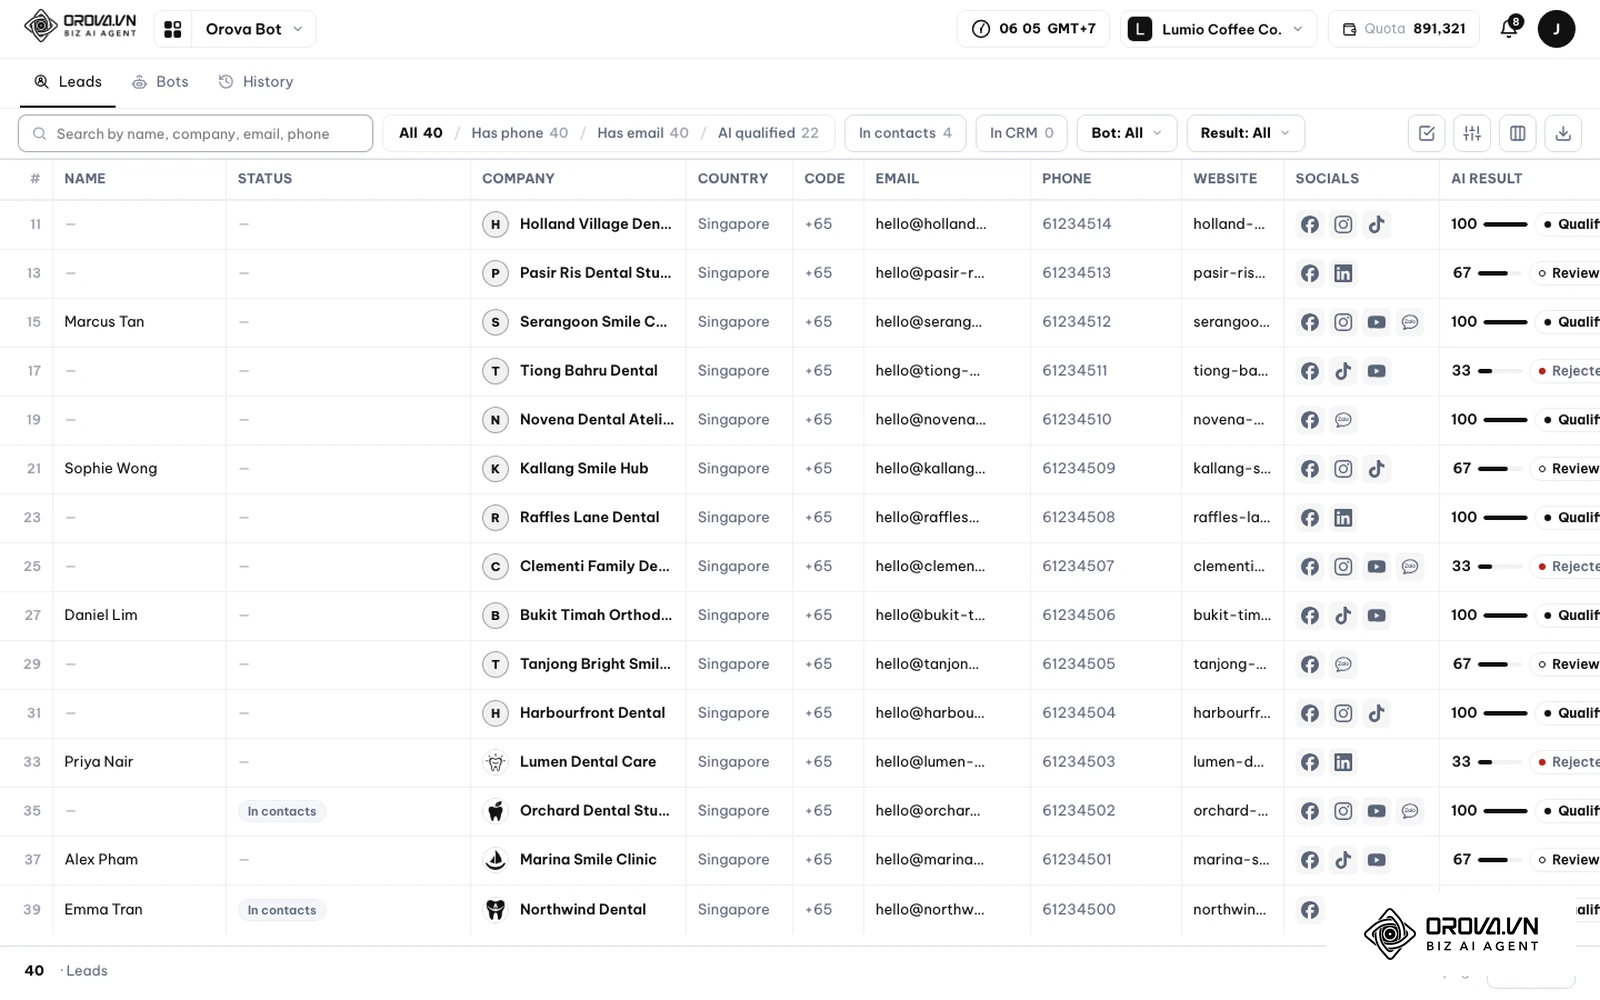Open Kallang Smile Hub Instagram icon
The width and height of the screenshot is (1600, 1000).
[x=1343, y=468]
